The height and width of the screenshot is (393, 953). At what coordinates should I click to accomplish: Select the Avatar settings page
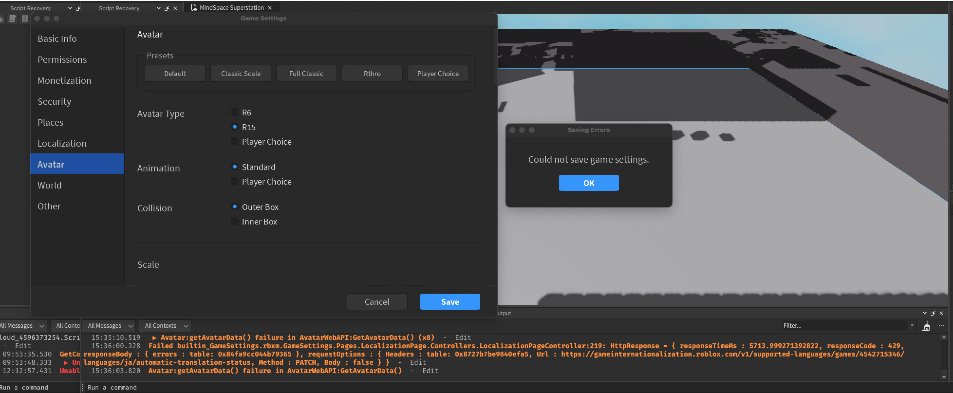coord(77,164)
